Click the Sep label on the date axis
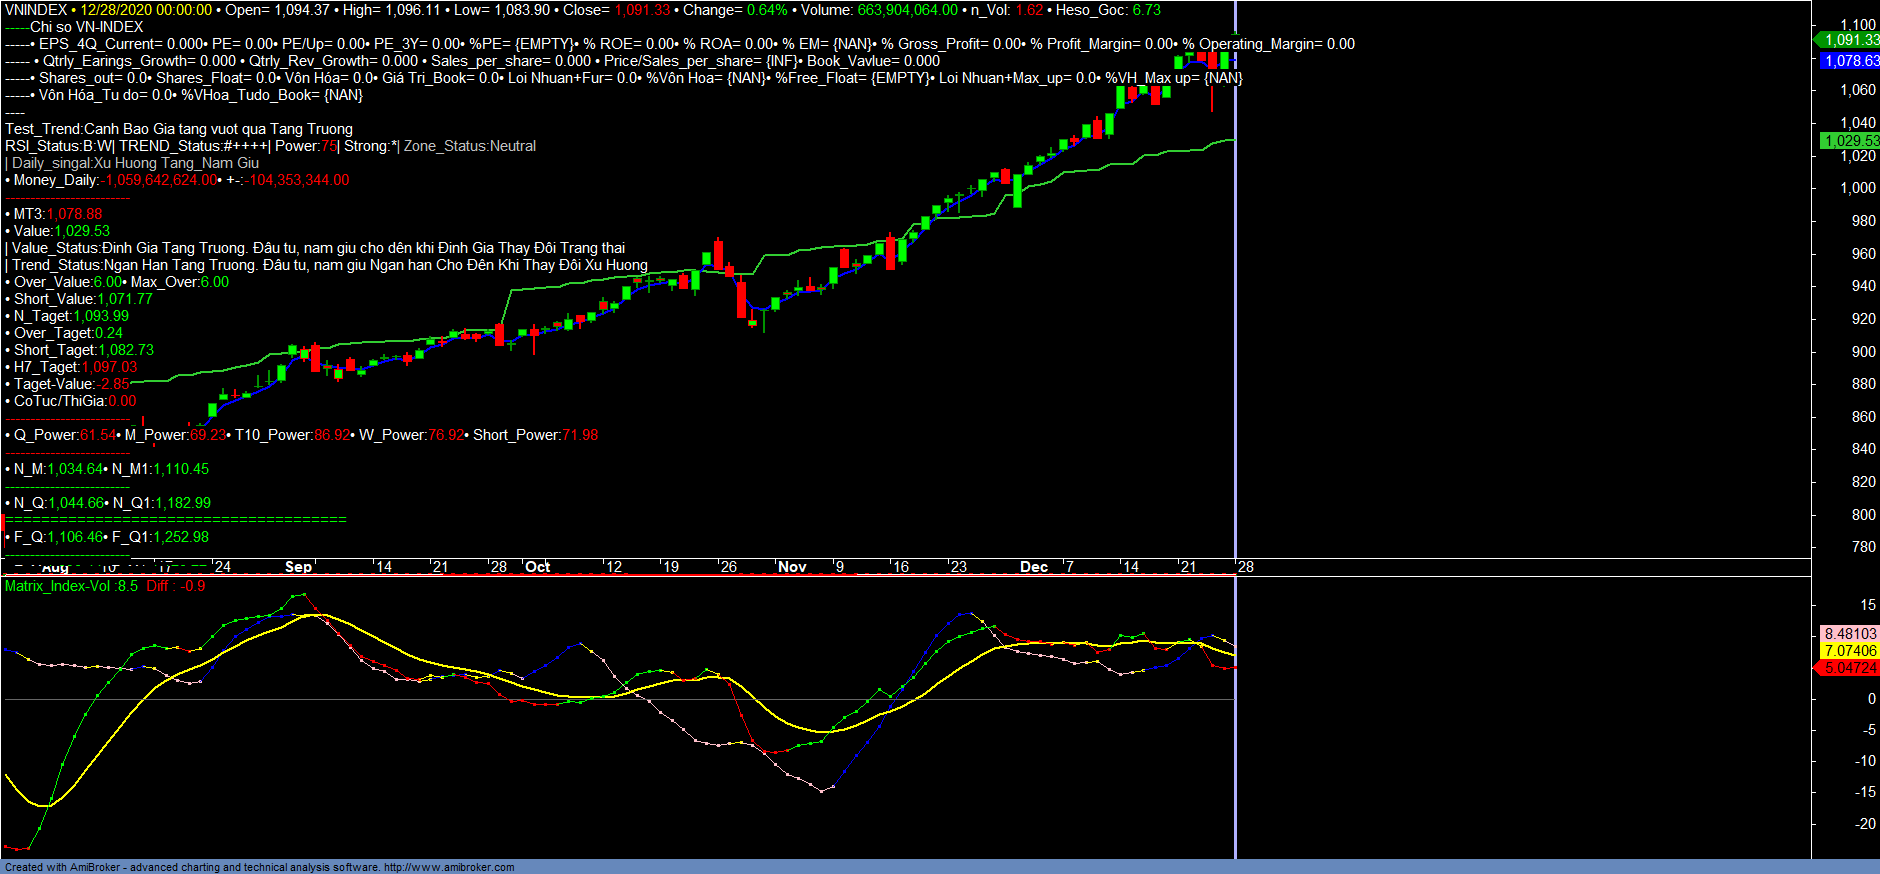The width and height of the screenshot is (1880, 874). (298, 567)
